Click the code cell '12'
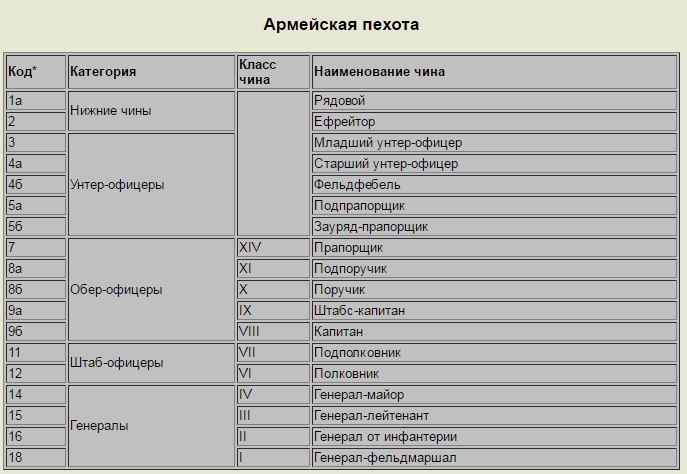The height and width of the screenshot is (474, 687). coord(36,374)
